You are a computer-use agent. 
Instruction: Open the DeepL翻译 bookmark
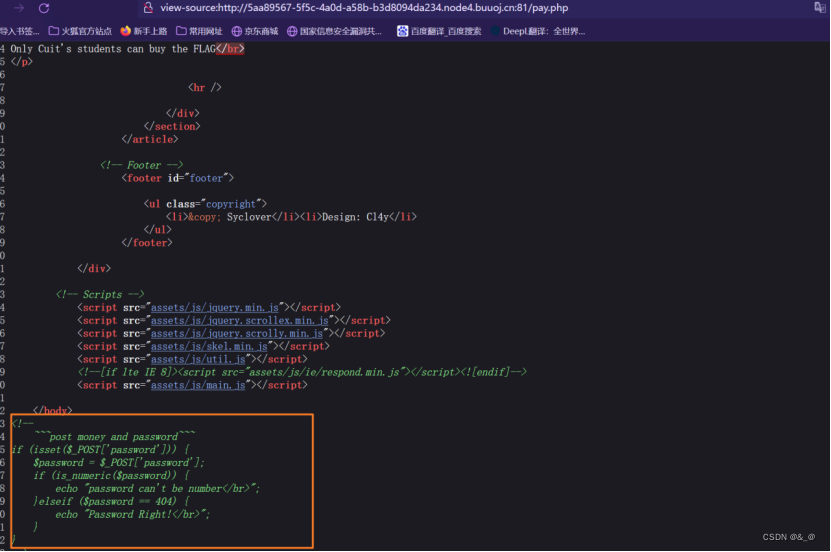pyautogui.click(x=538, y=31)
